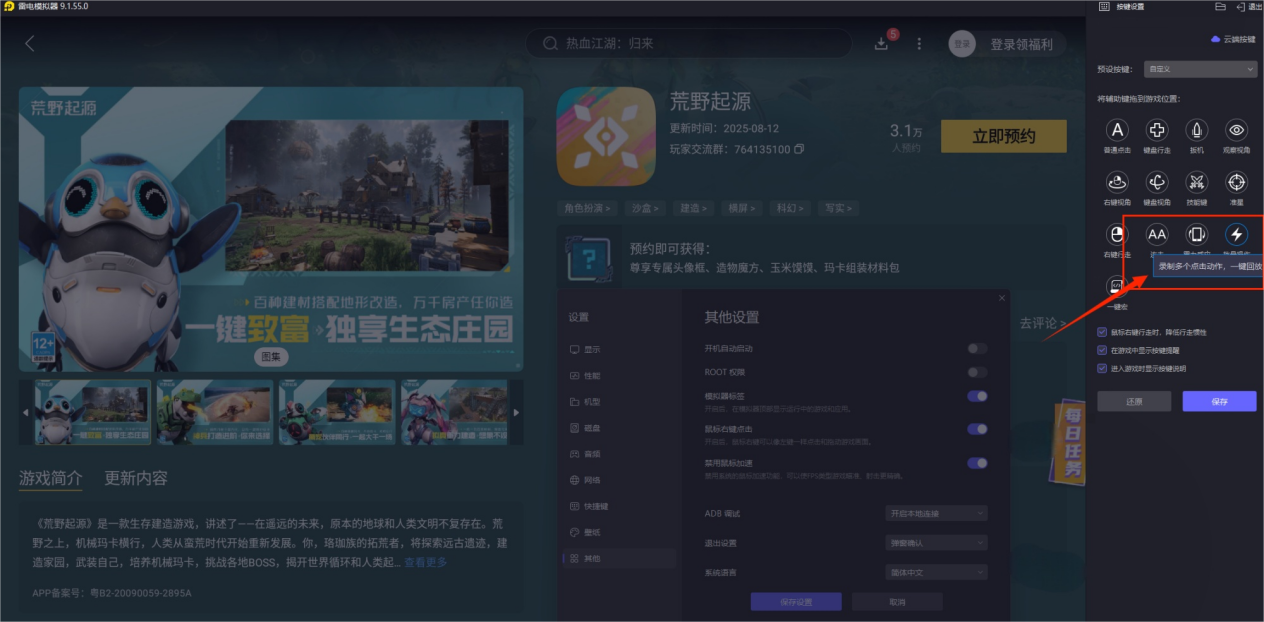The image size is (1264, 622).
Task: Click the 保存 button in key settings
Action: pyautogui.click(x=1219, y=401)
